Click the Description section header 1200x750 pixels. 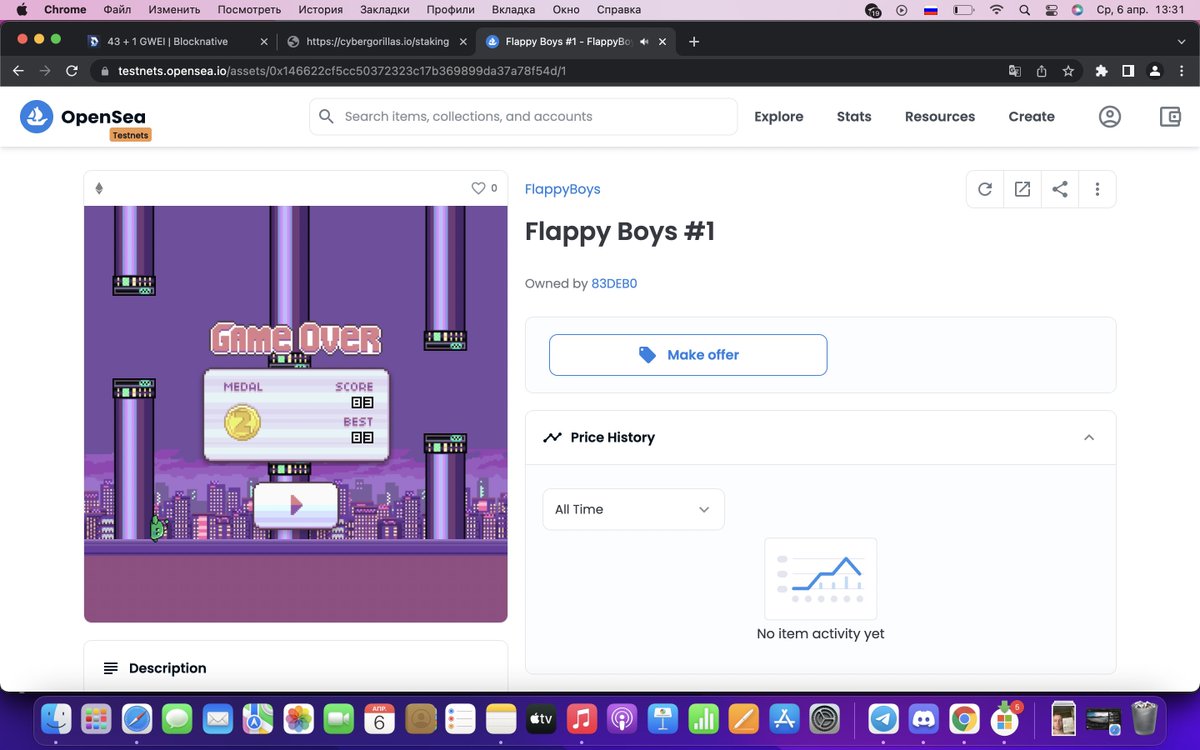296,667
